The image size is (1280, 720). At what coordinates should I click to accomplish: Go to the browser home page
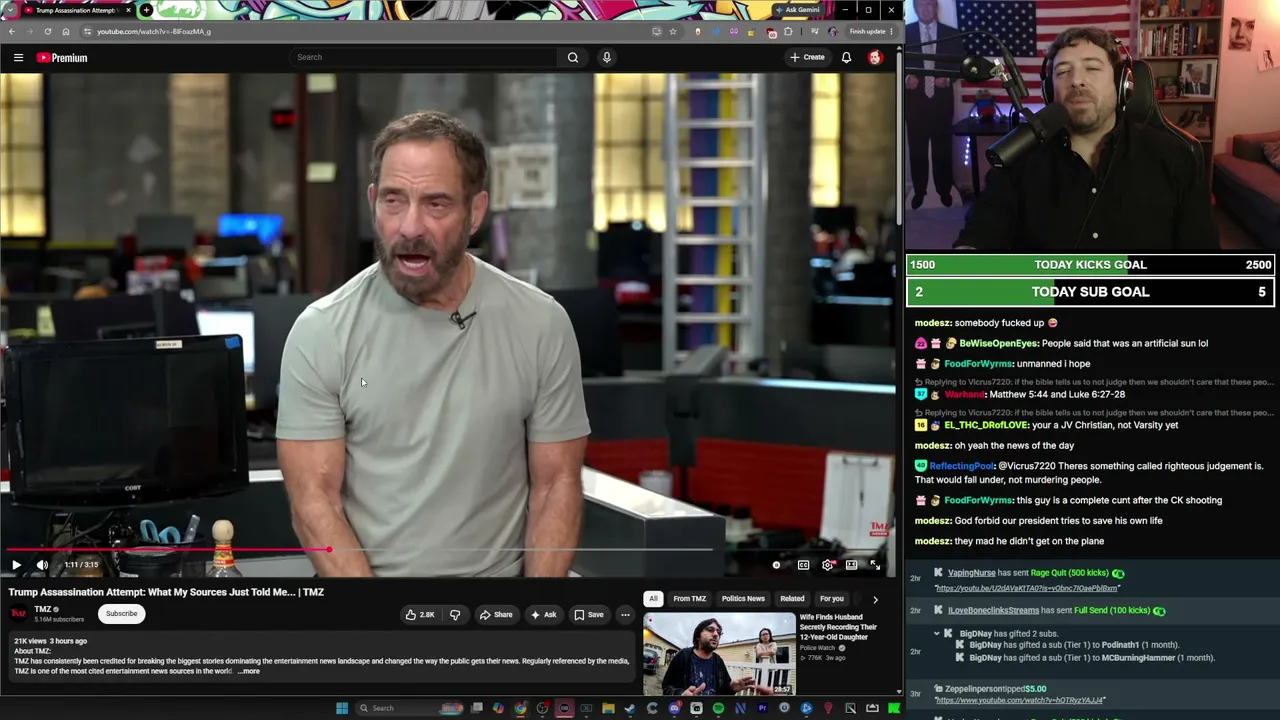coord(66,31)
